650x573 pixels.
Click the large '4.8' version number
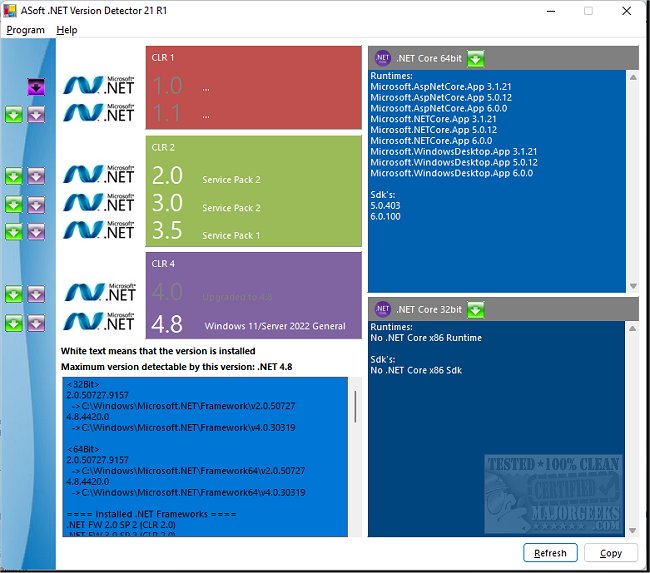(x=167, y=324)
